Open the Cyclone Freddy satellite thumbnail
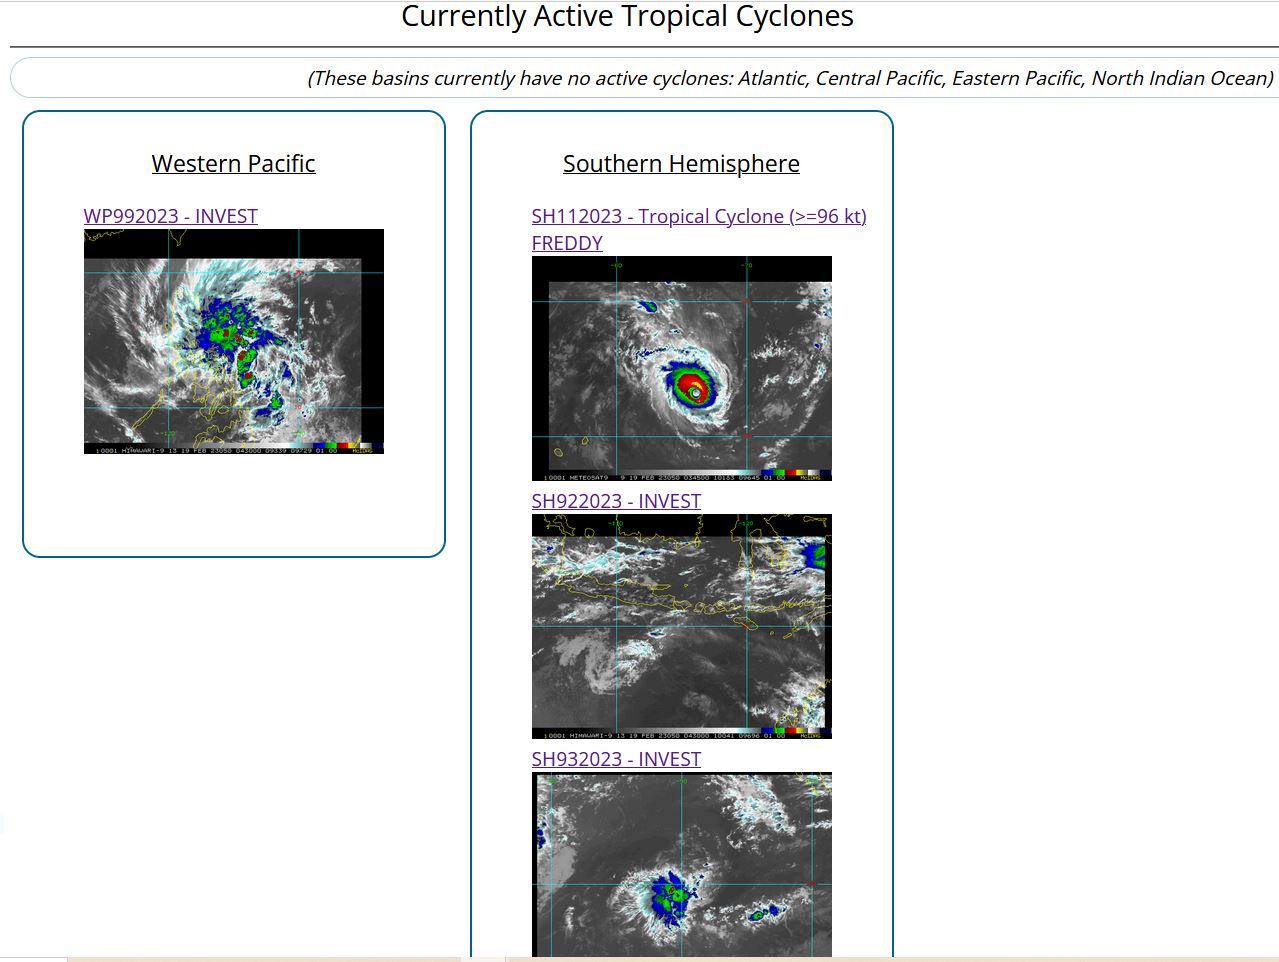 (x=681, y=367)
